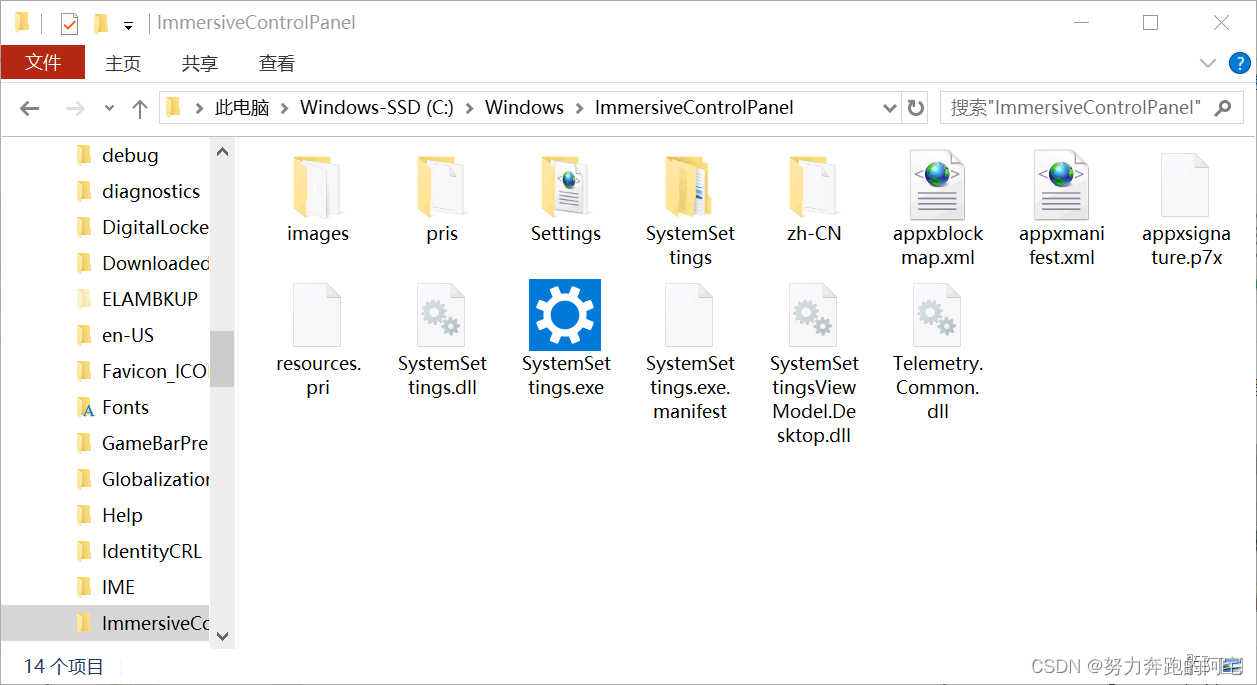Select the images folder icon
This screenshot has width=1257, height=685.
click(318, 187)
